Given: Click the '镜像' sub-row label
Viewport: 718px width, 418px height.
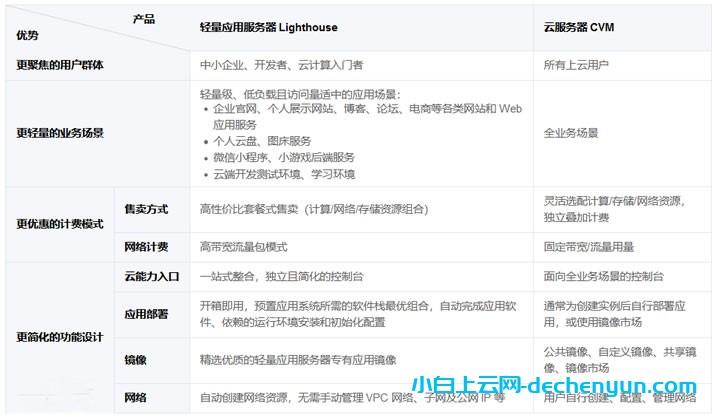Looking at the screenshot, I should pos(136,360).
